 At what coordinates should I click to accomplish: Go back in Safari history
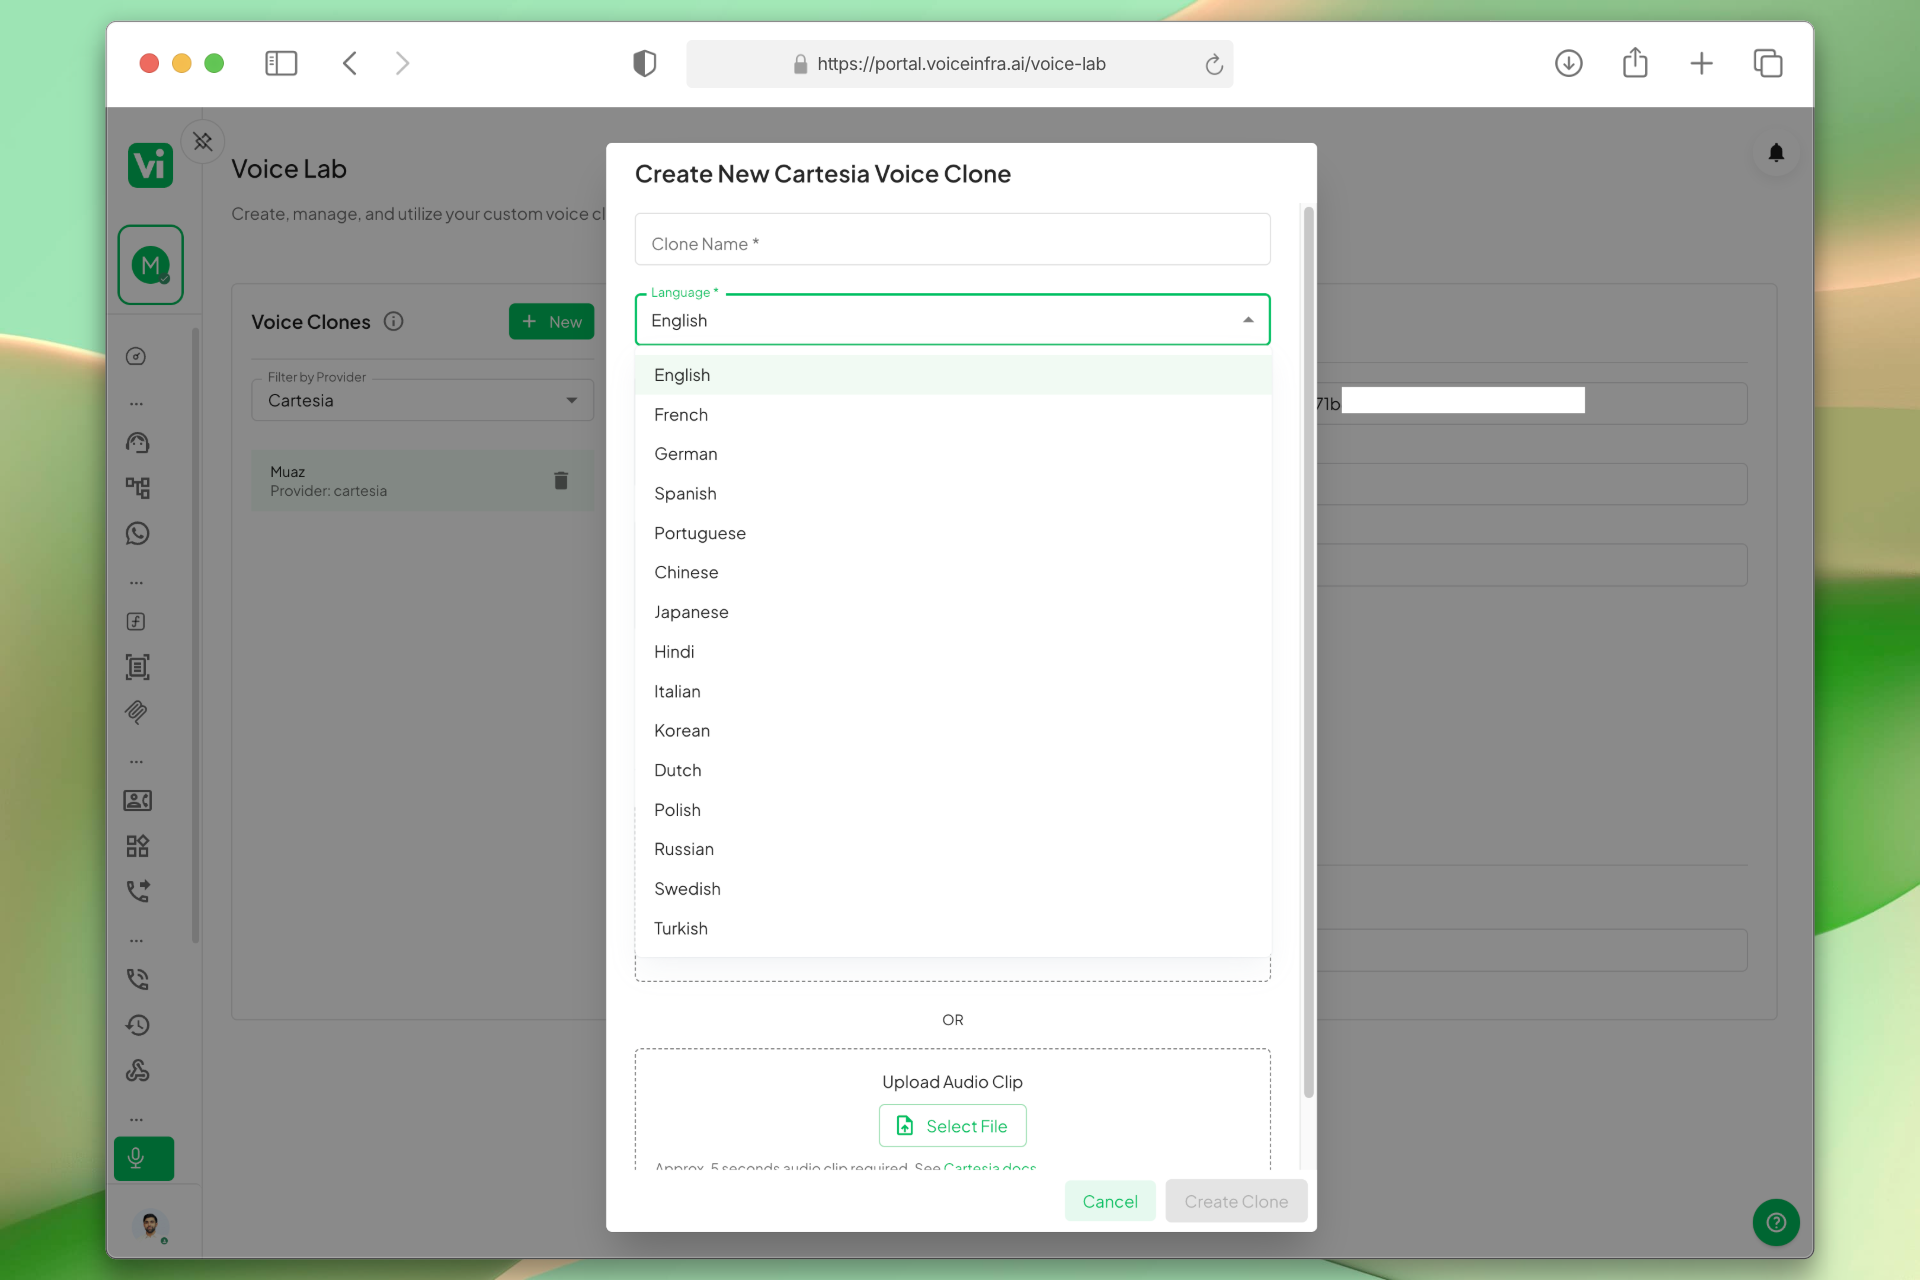(x=349, y=64)
